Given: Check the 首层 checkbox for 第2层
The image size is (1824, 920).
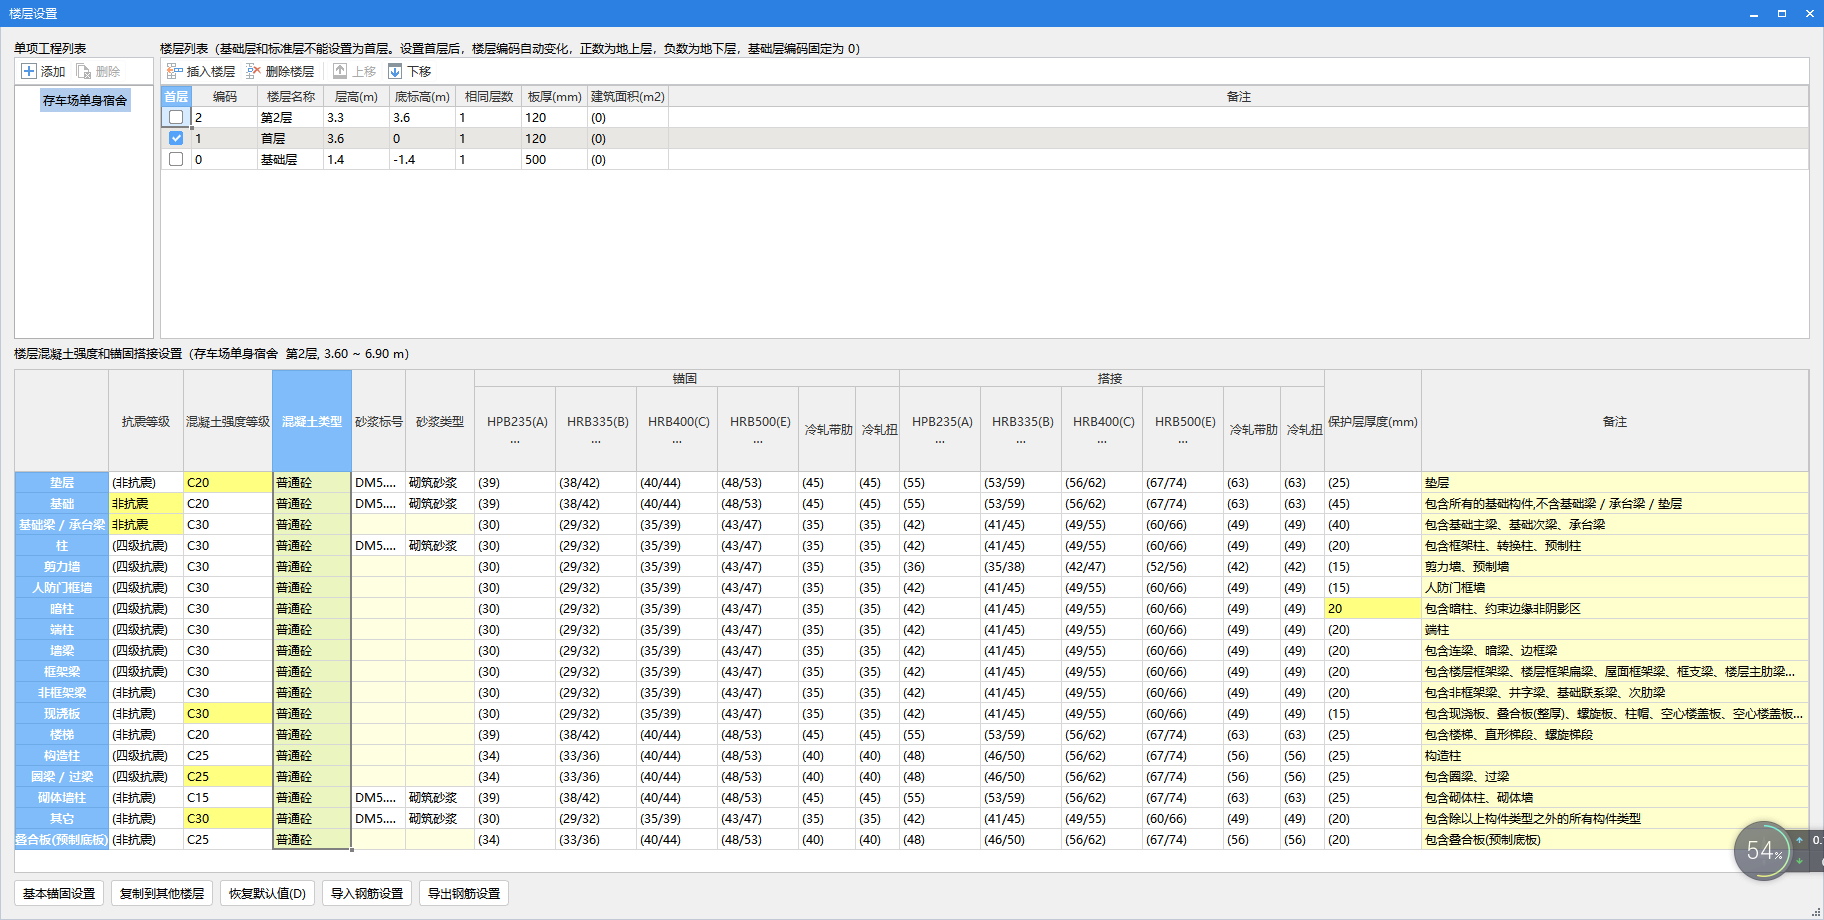Looking at the screenshot, I should pos(176,117).
